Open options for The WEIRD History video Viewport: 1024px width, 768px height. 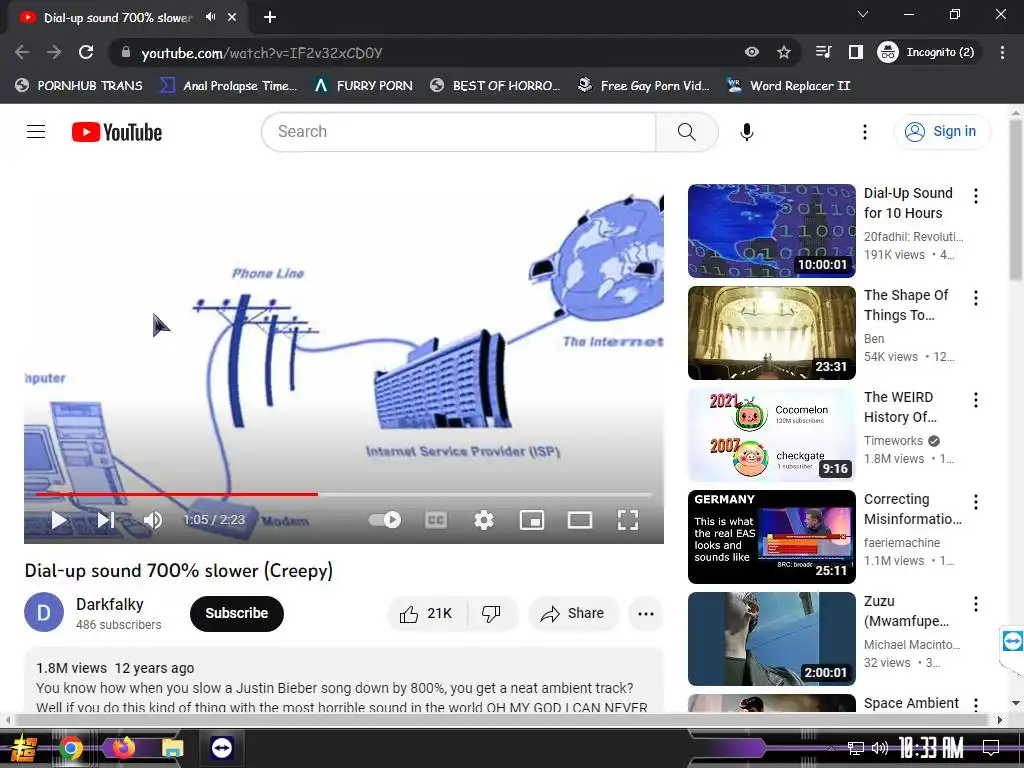coord(976,400)
